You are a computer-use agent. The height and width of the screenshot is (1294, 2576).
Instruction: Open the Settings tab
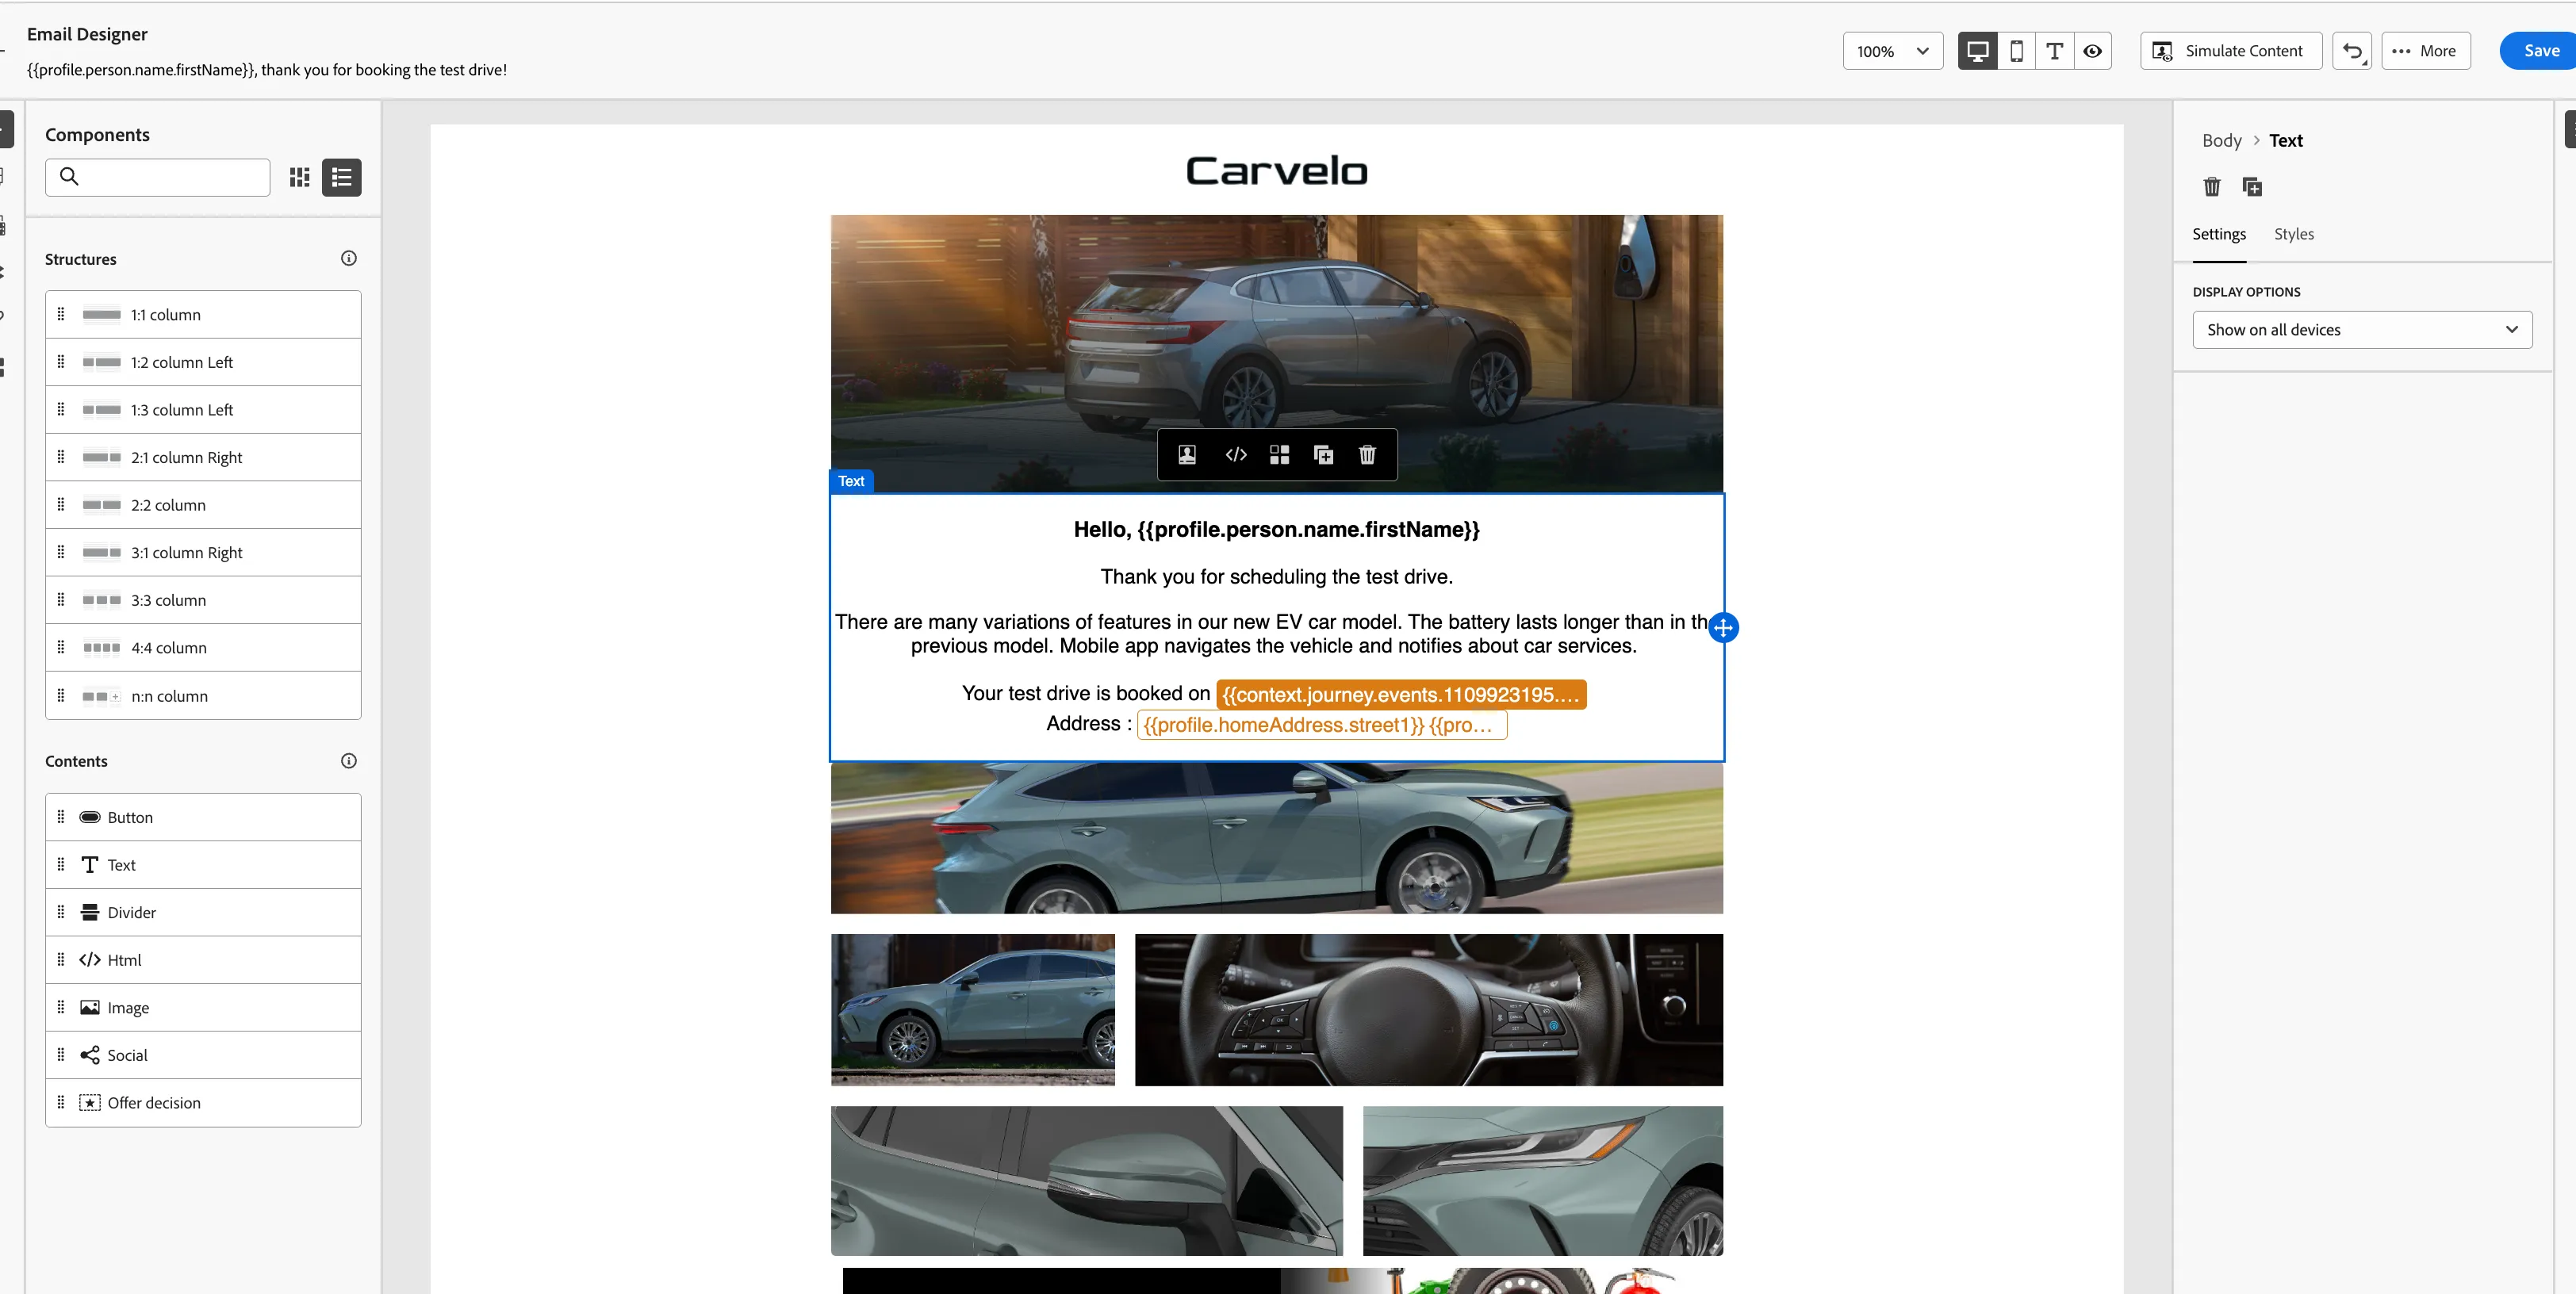[2219, 234]
